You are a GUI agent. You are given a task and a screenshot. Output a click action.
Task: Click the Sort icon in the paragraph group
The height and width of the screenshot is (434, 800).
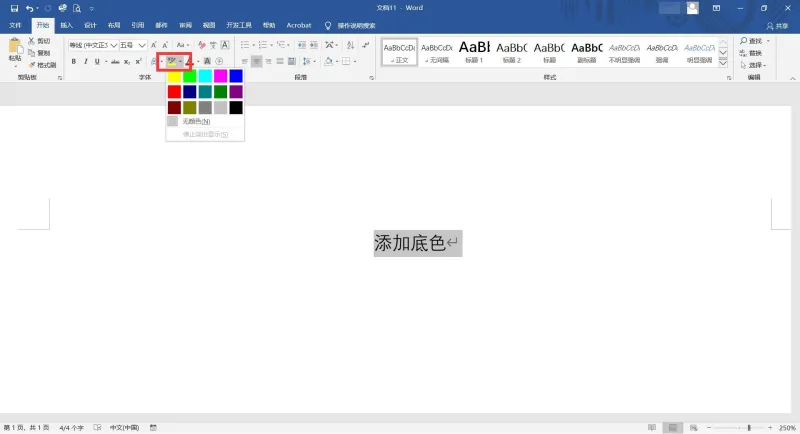351,45
